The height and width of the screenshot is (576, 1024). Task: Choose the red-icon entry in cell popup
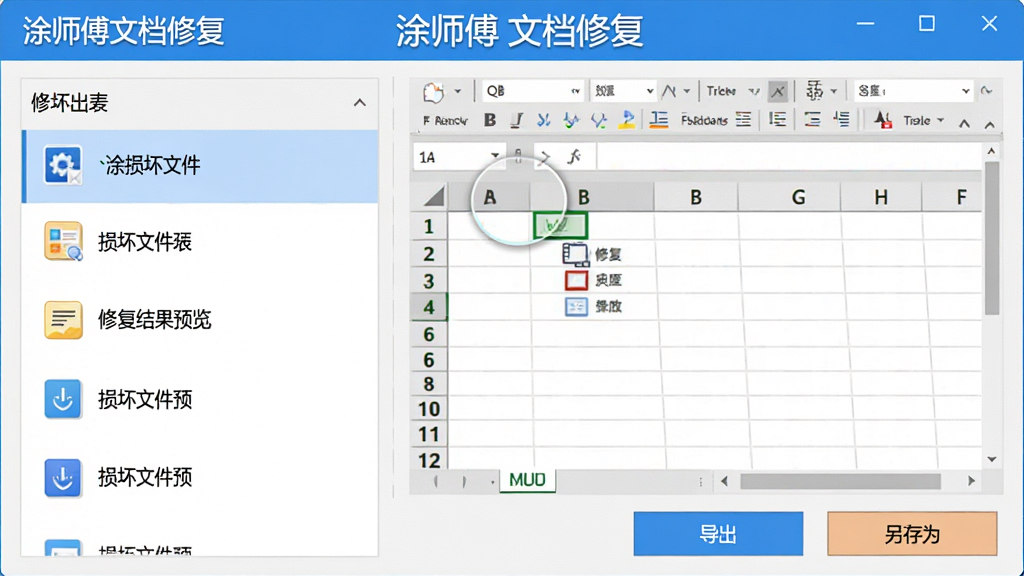coord(593,280)
